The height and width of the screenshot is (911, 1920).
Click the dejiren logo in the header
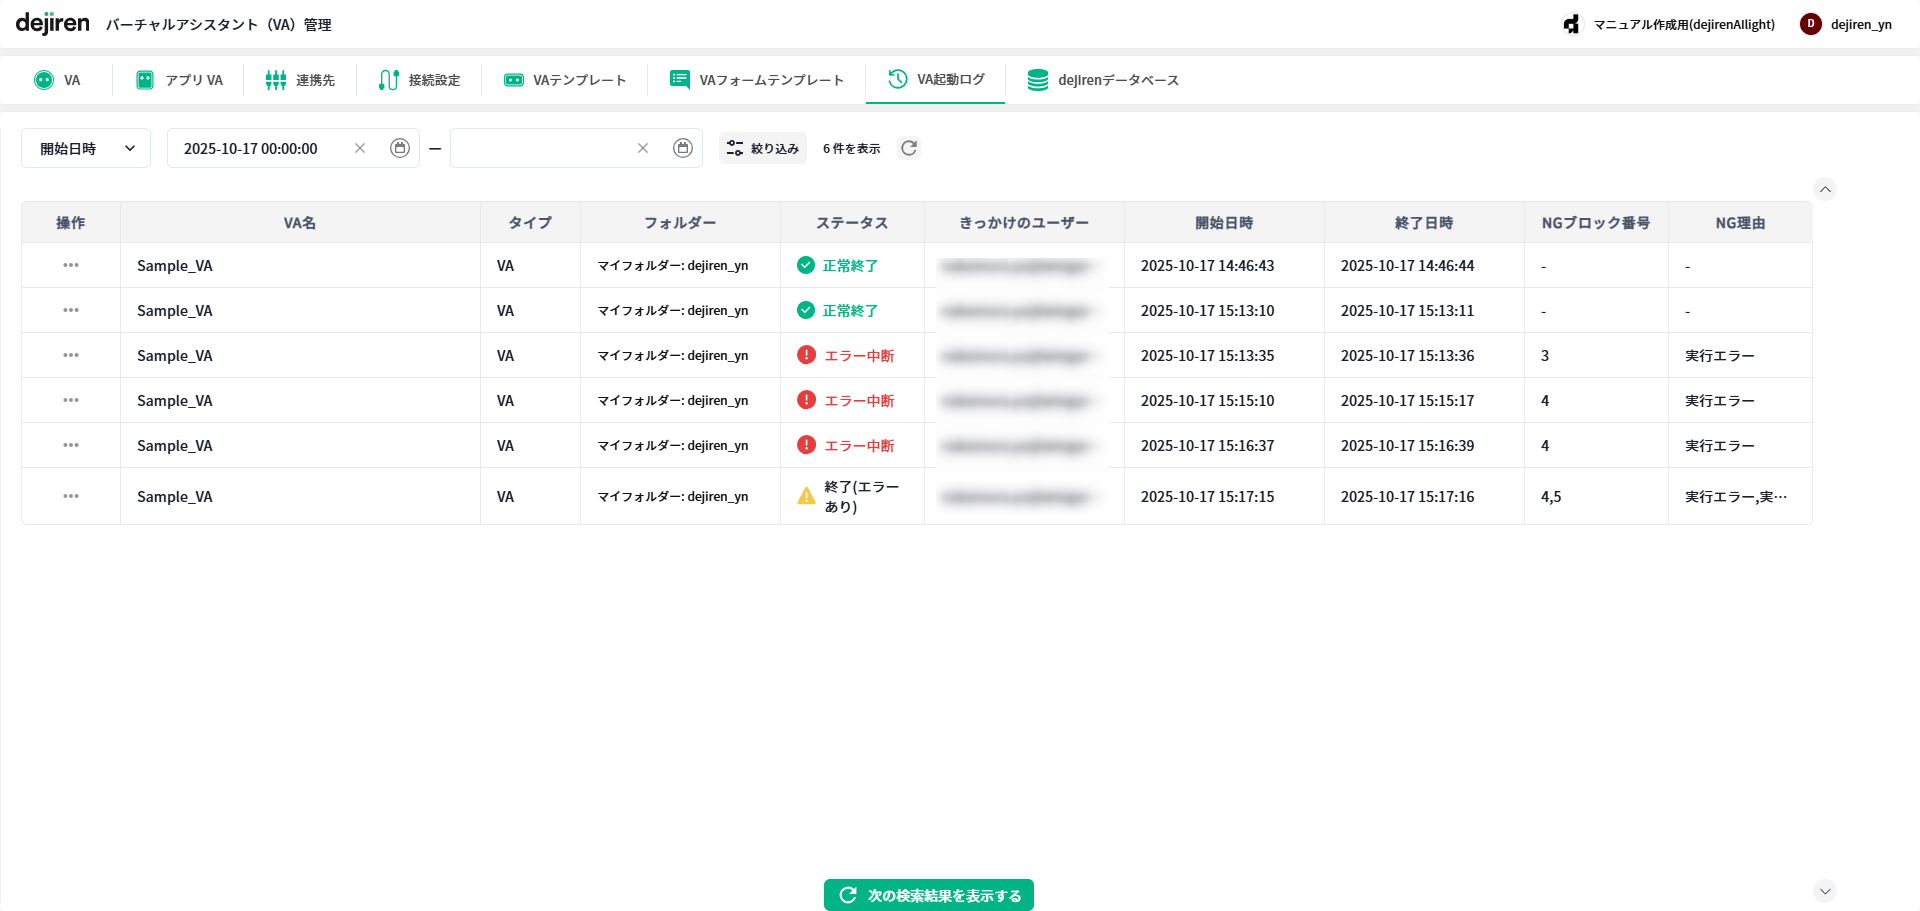53,24
